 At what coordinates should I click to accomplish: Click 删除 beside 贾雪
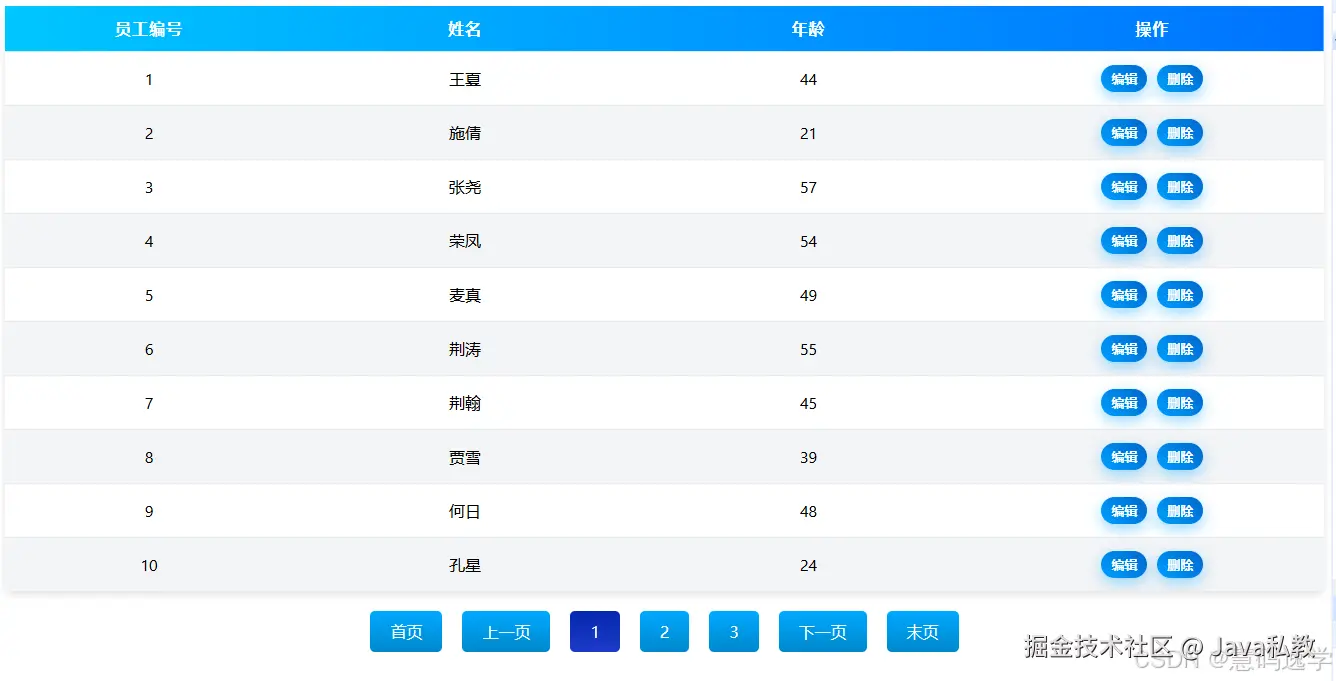click(x=1180, y=457)
